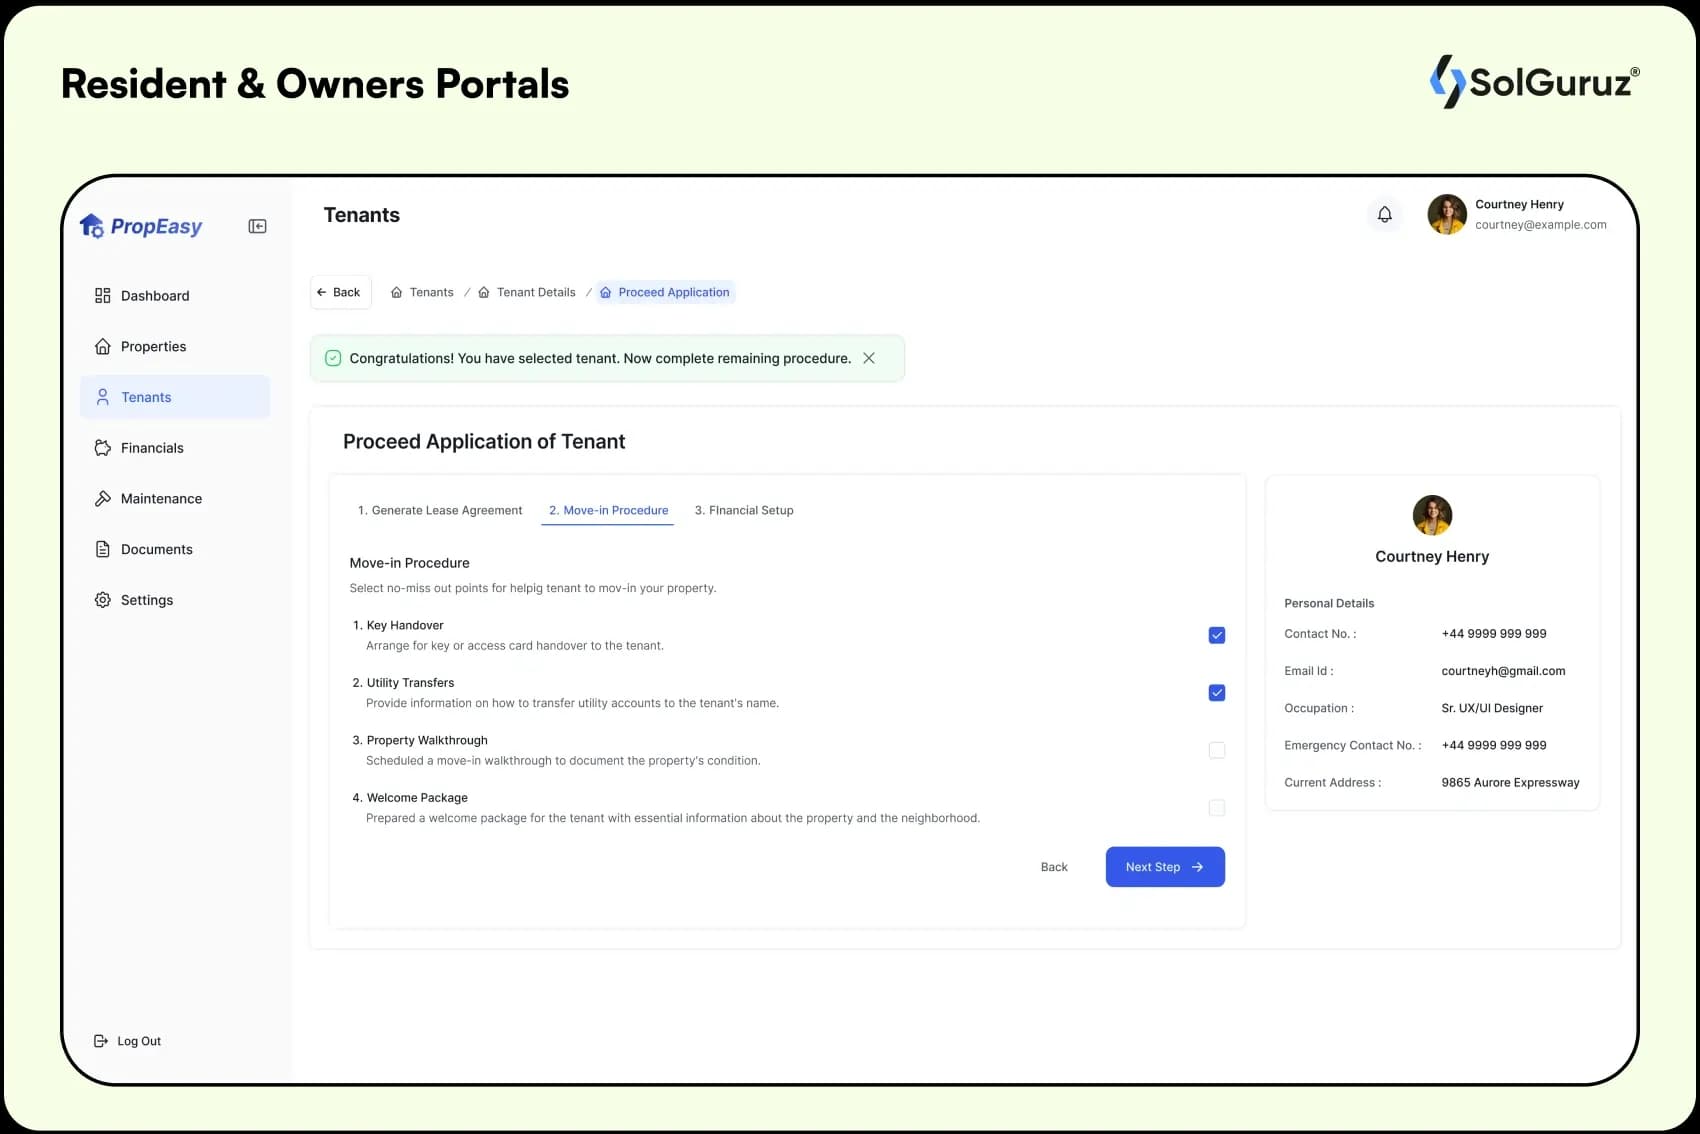This screenshot has width=1700, height=1134.
Task: Open Maintenance section in sidebar
Action: point(160,499)
